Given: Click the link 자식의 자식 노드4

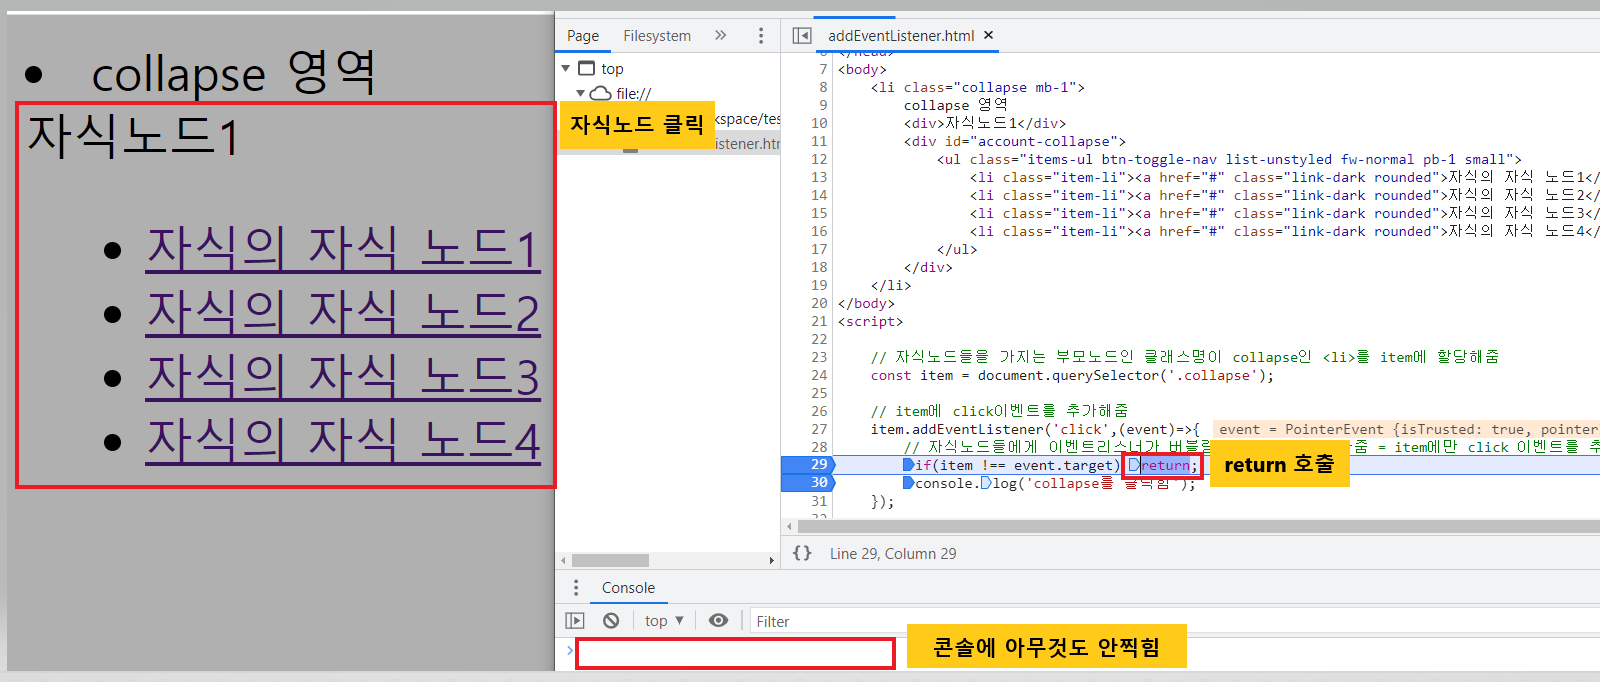Looking at the screenshot, I should (x=343, y=441).
